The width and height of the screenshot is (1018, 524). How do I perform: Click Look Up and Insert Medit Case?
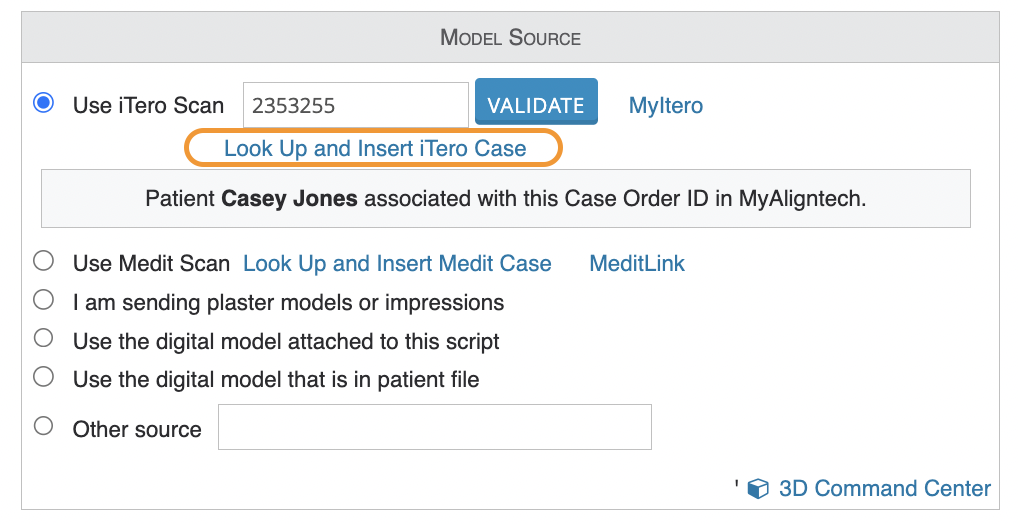pyautogui.click(x=397, y=264)
